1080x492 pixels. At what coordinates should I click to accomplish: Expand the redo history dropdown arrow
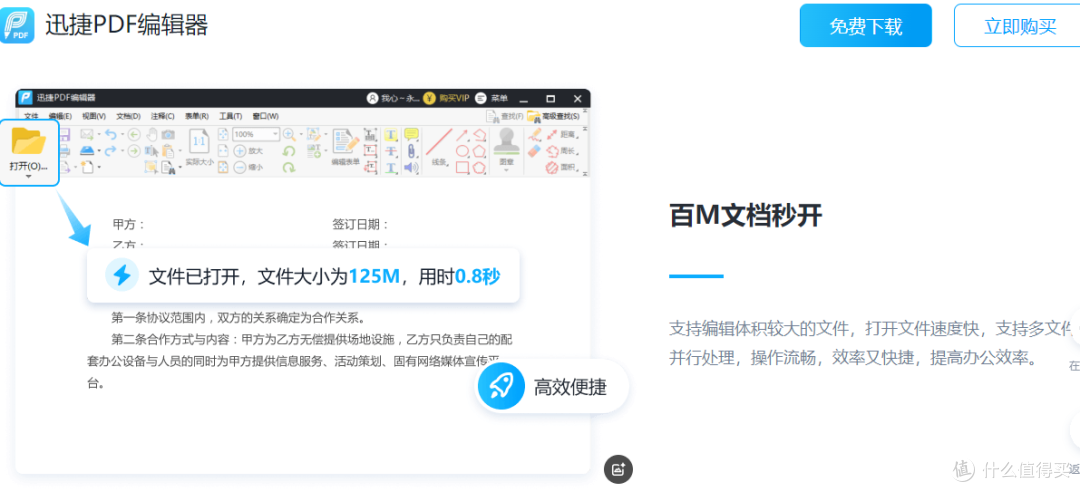point(123,150)
